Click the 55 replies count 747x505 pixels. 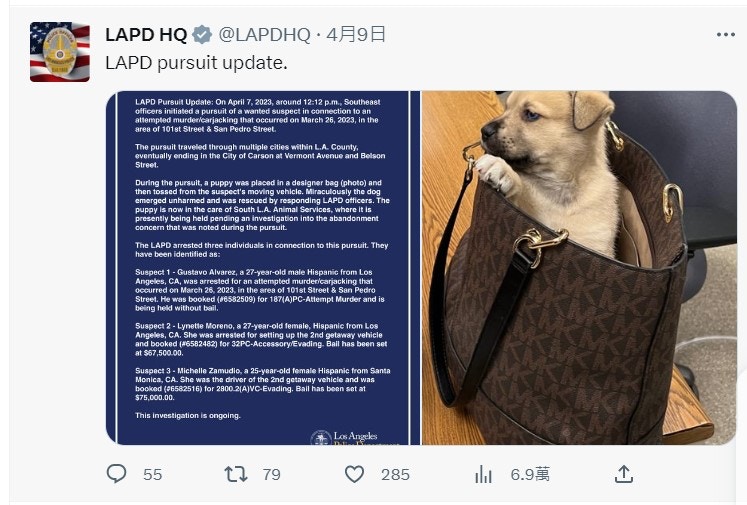152,475
